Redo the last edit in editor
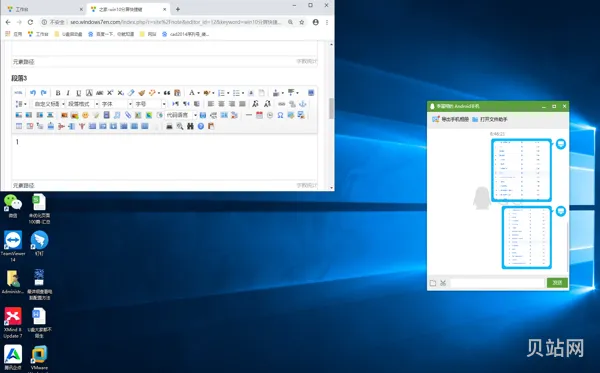Image resolution: width=600 pixels, height=373 pixels. [44, 93]
